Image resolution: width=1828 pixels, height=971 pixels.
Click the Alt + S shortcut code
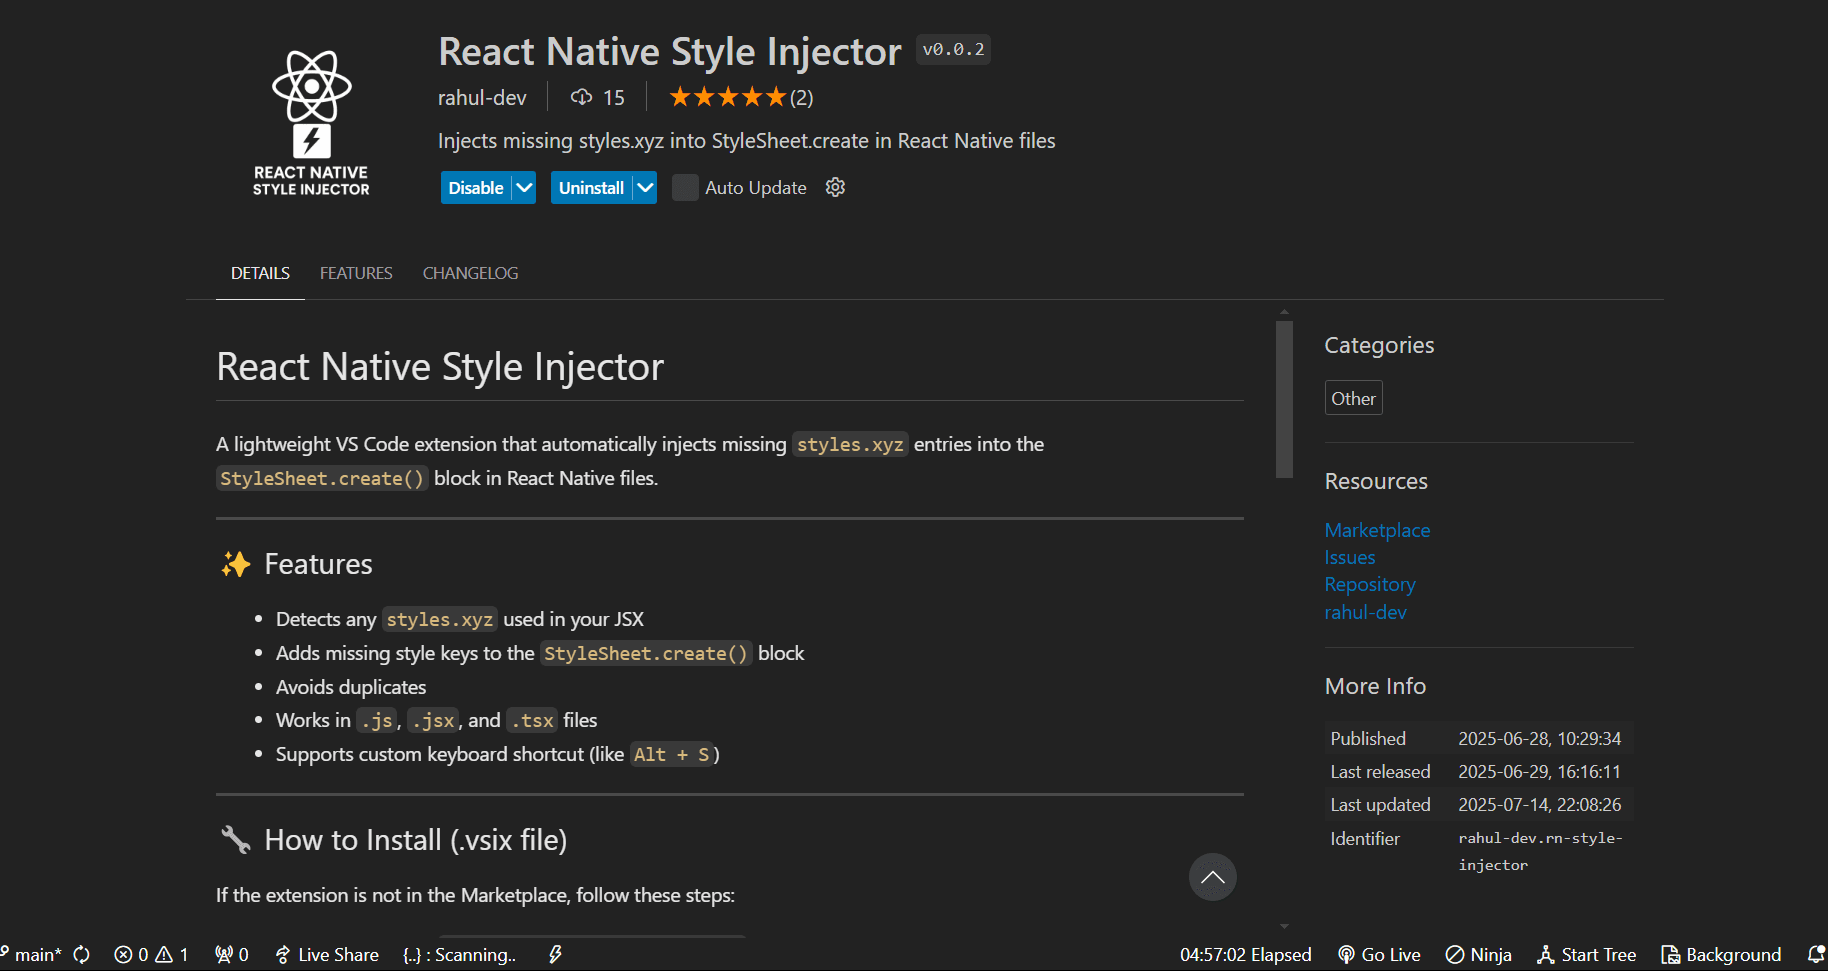click(x=671, y=754)
